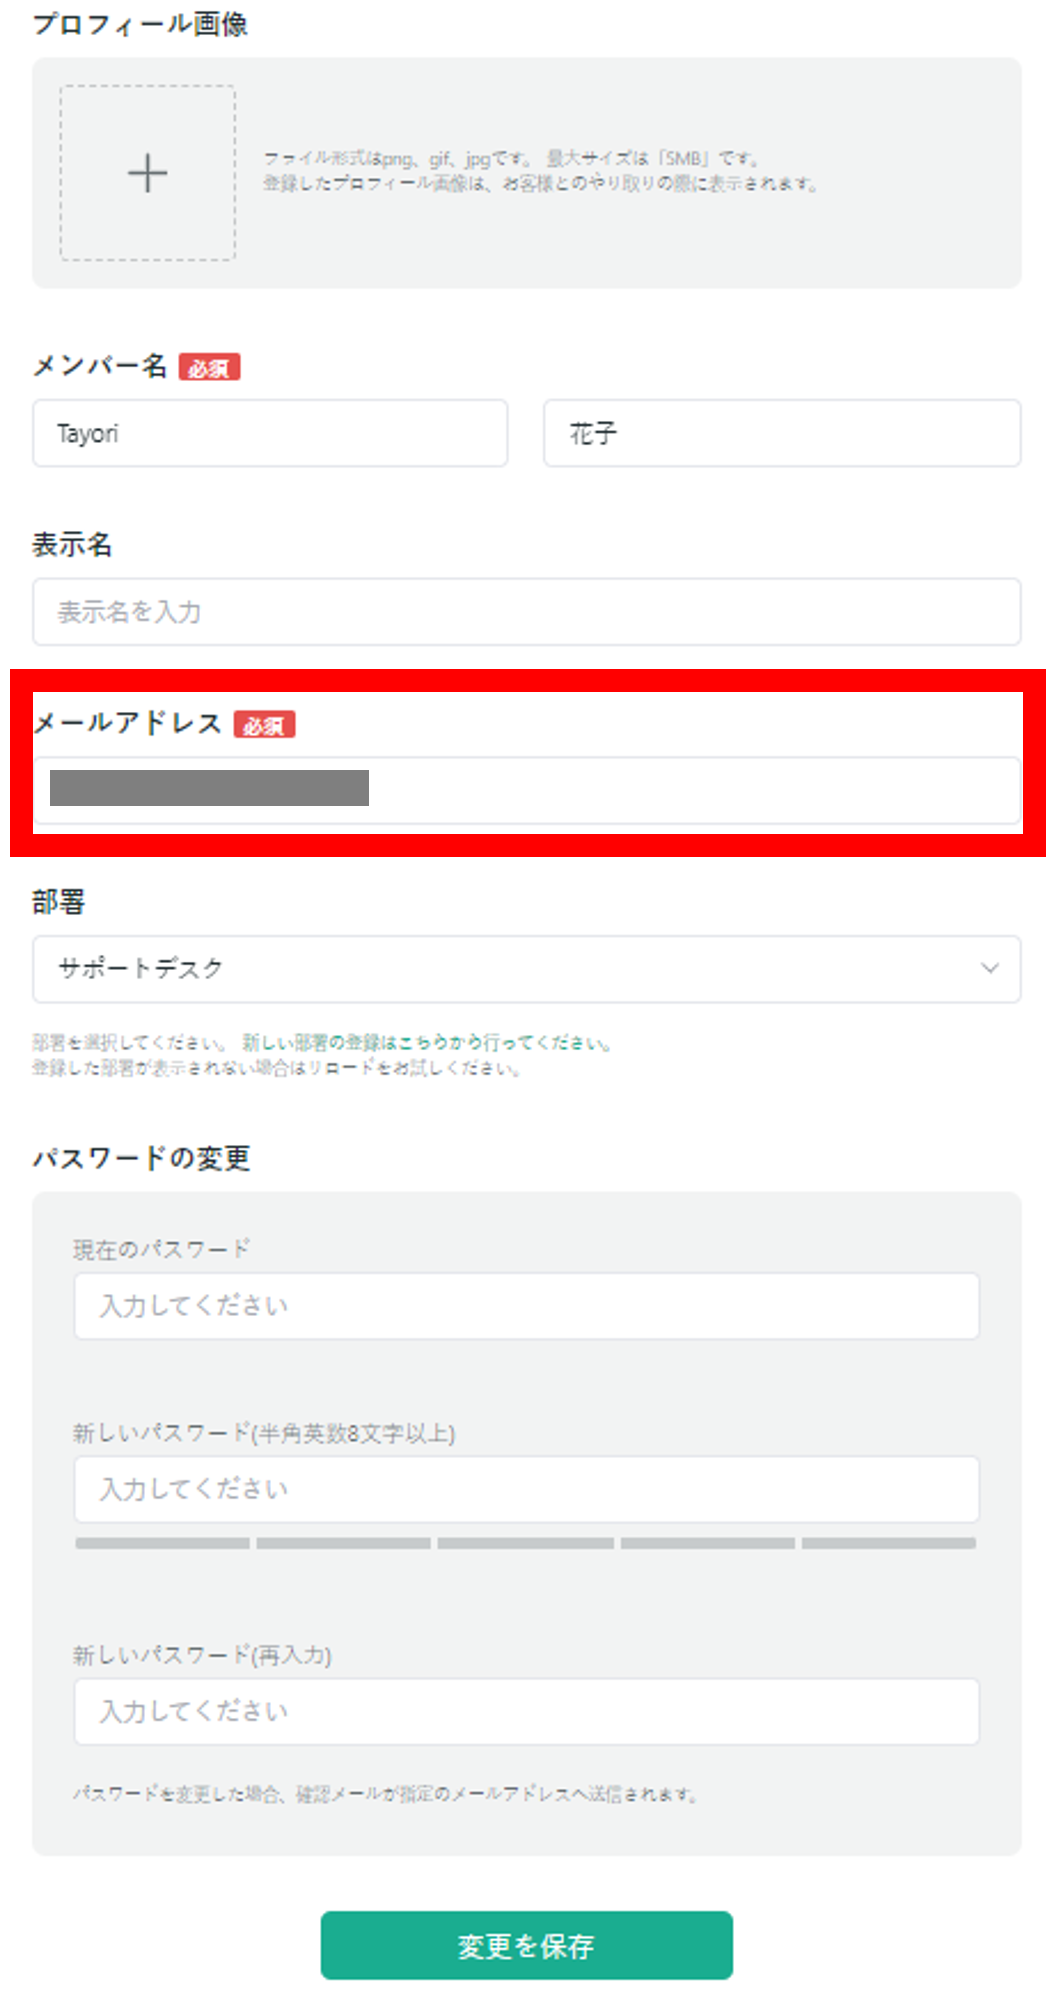Click the 現在のパスワード input box

[526, 1305]
